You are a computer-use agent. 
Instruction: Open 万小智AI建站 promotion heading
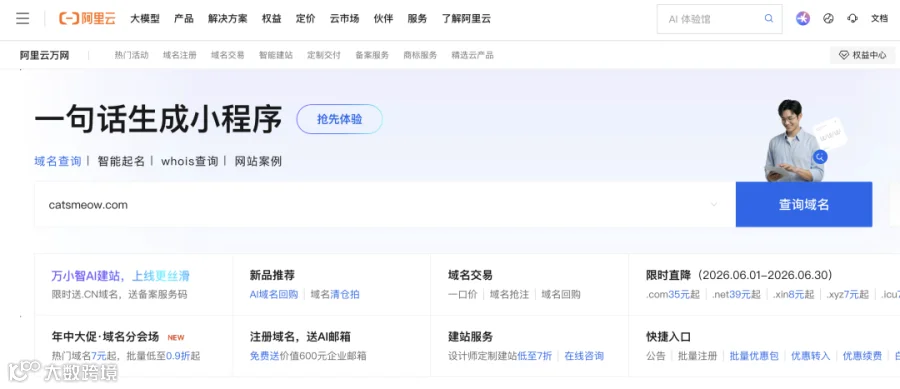click(121, 276)
